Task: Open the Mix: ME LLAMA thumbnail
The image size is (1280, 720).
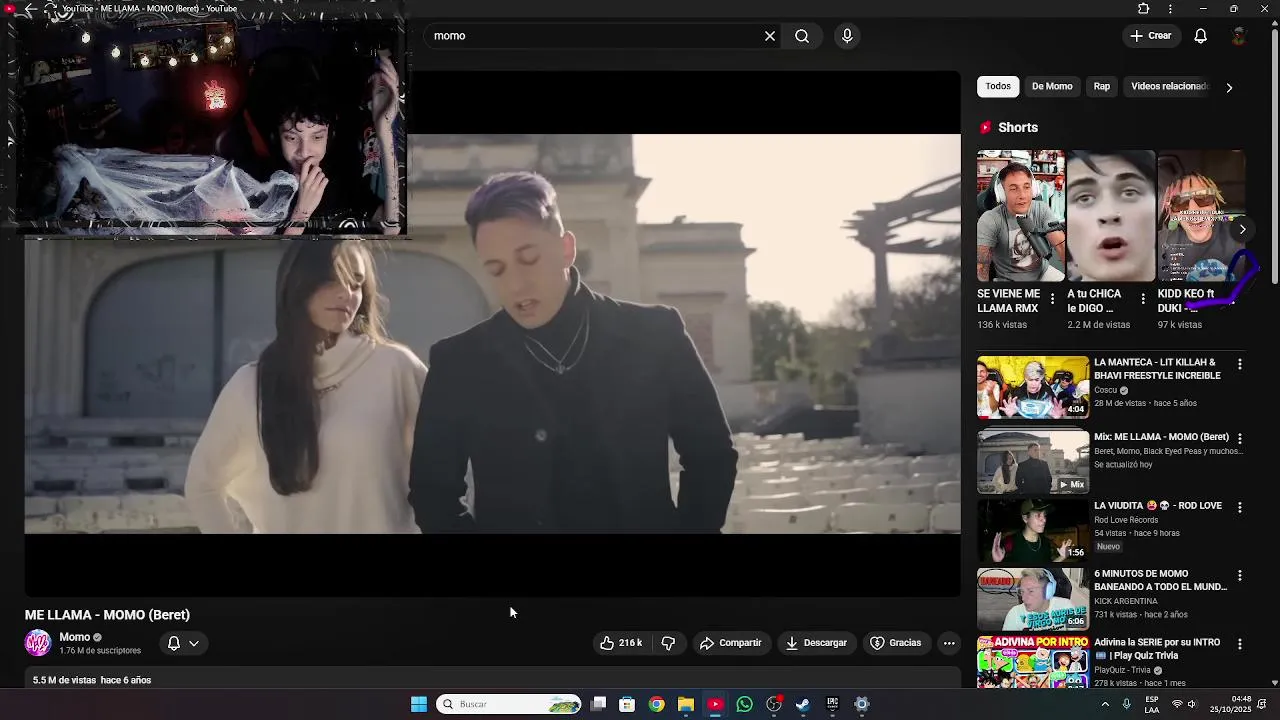Action: pyautogui.click(x=1033, y=461)
